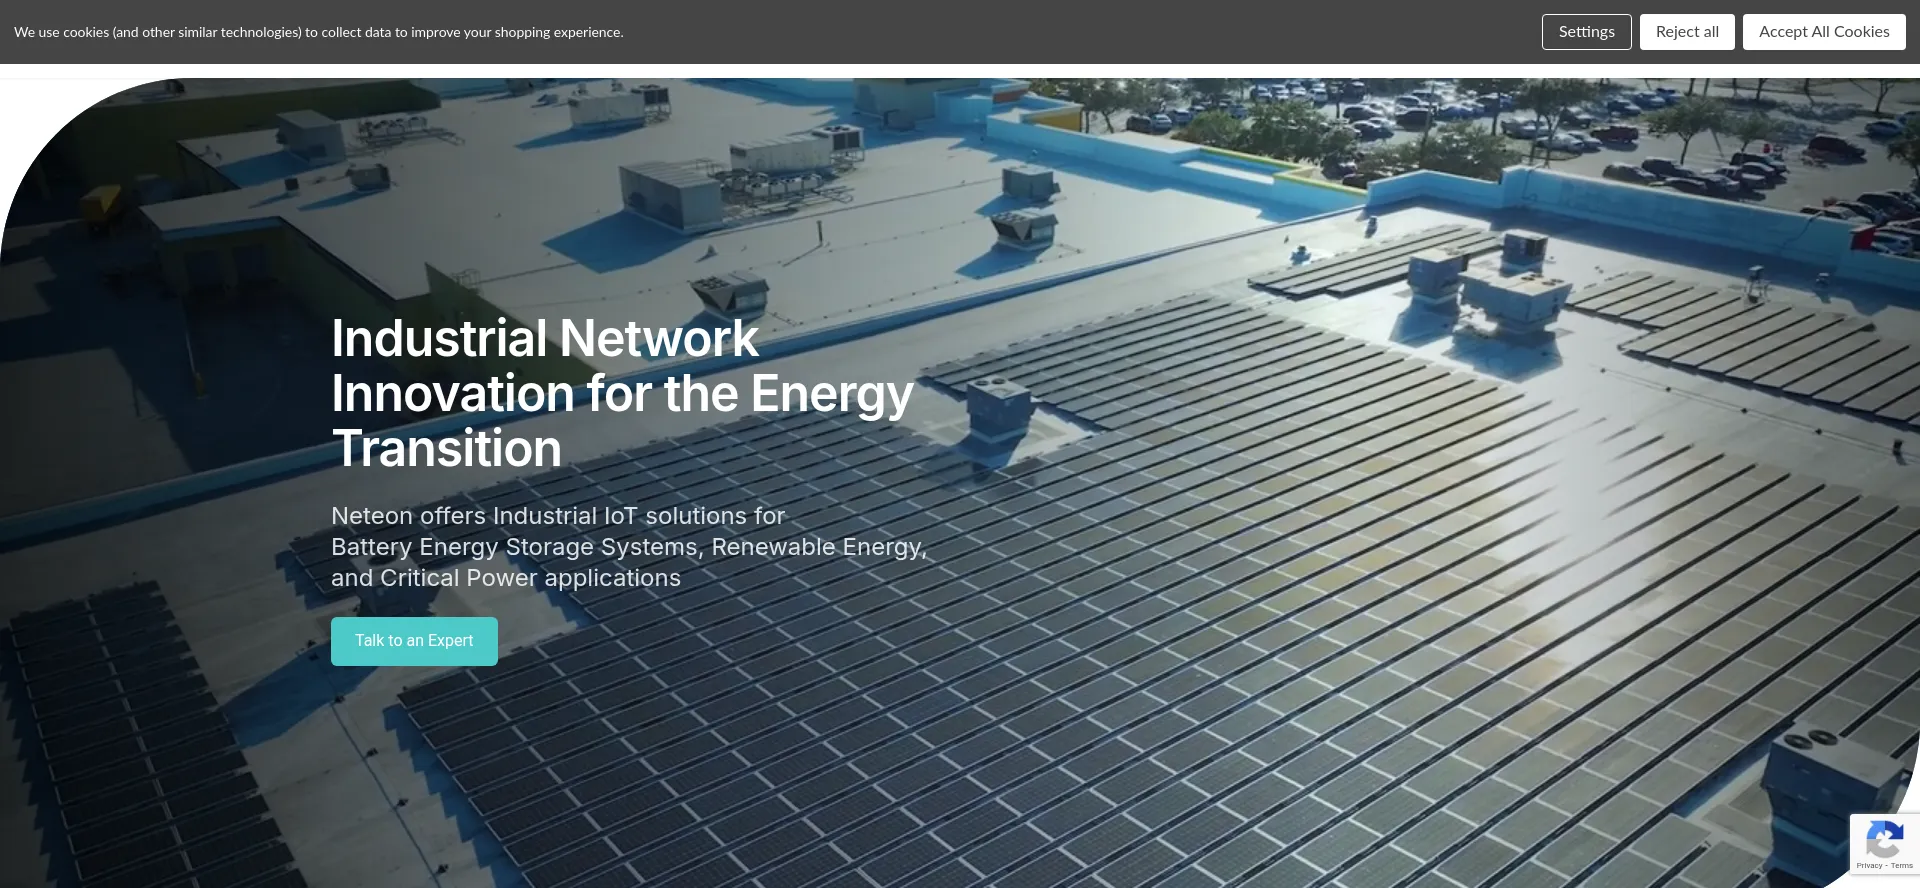Click the word "Expert" on teal button

[x=450, y=641]
